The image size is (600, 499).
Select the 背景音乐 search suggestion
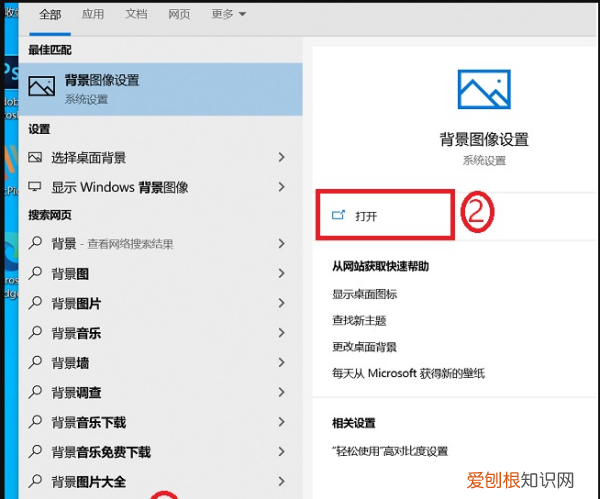click(x=160, y=333)
